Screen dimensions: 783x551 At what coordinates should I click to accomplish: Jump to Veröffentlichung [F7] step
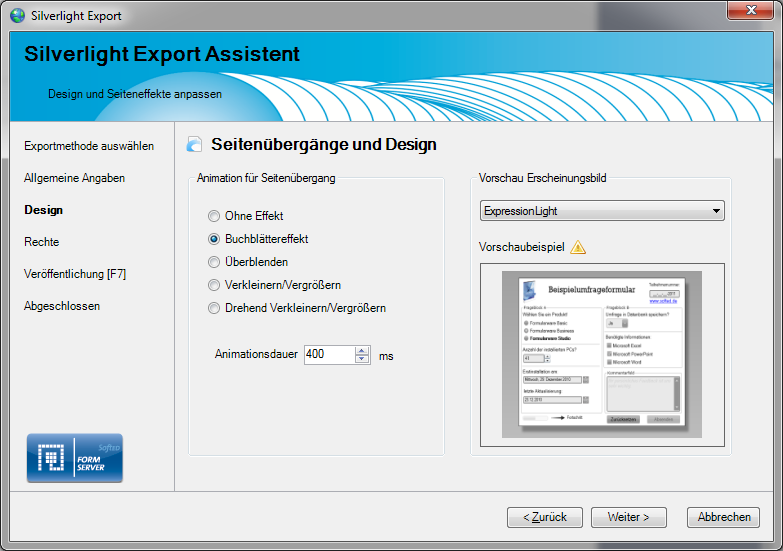click(74, 274)
